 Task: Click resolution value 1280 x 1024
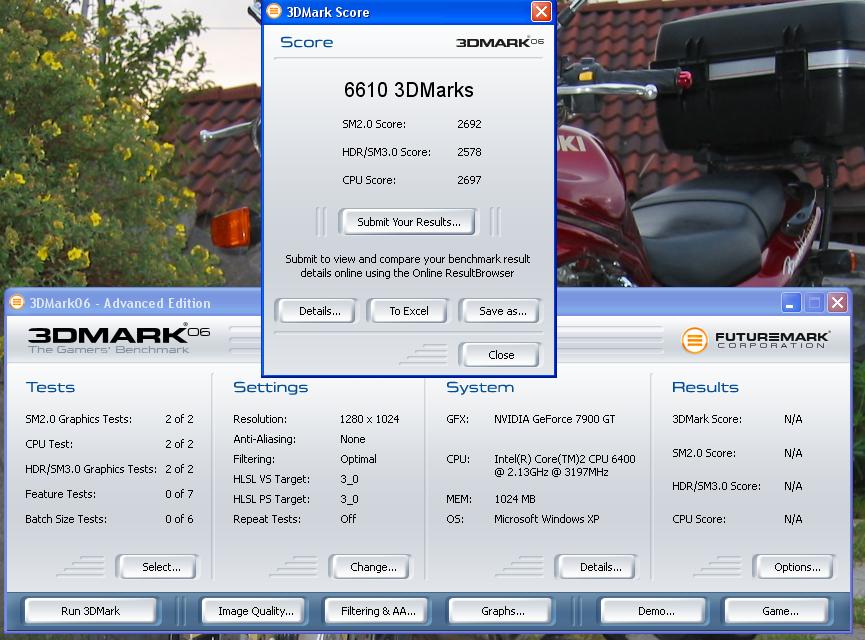[x=369, y=419]
